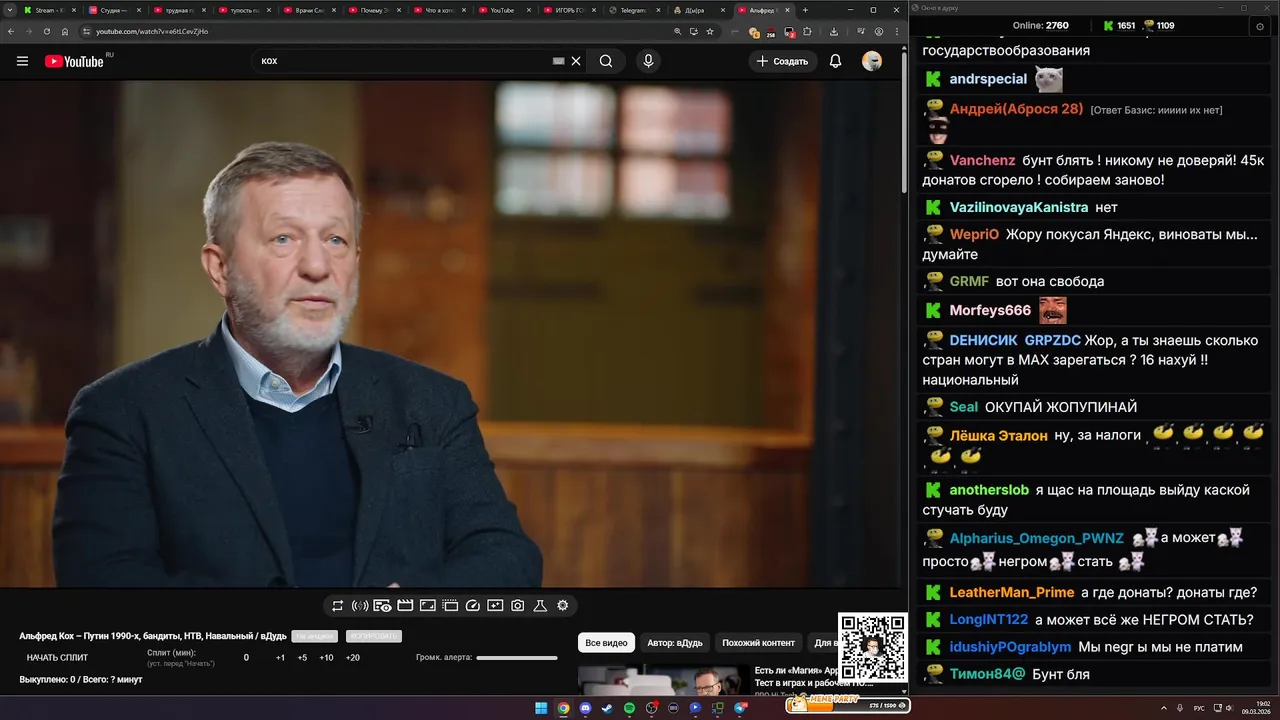The height and width of the screenshot is (720, 1280).
Task: Open a new browser tab with plus
Action: pyautogui.click(x=805, y=10)
